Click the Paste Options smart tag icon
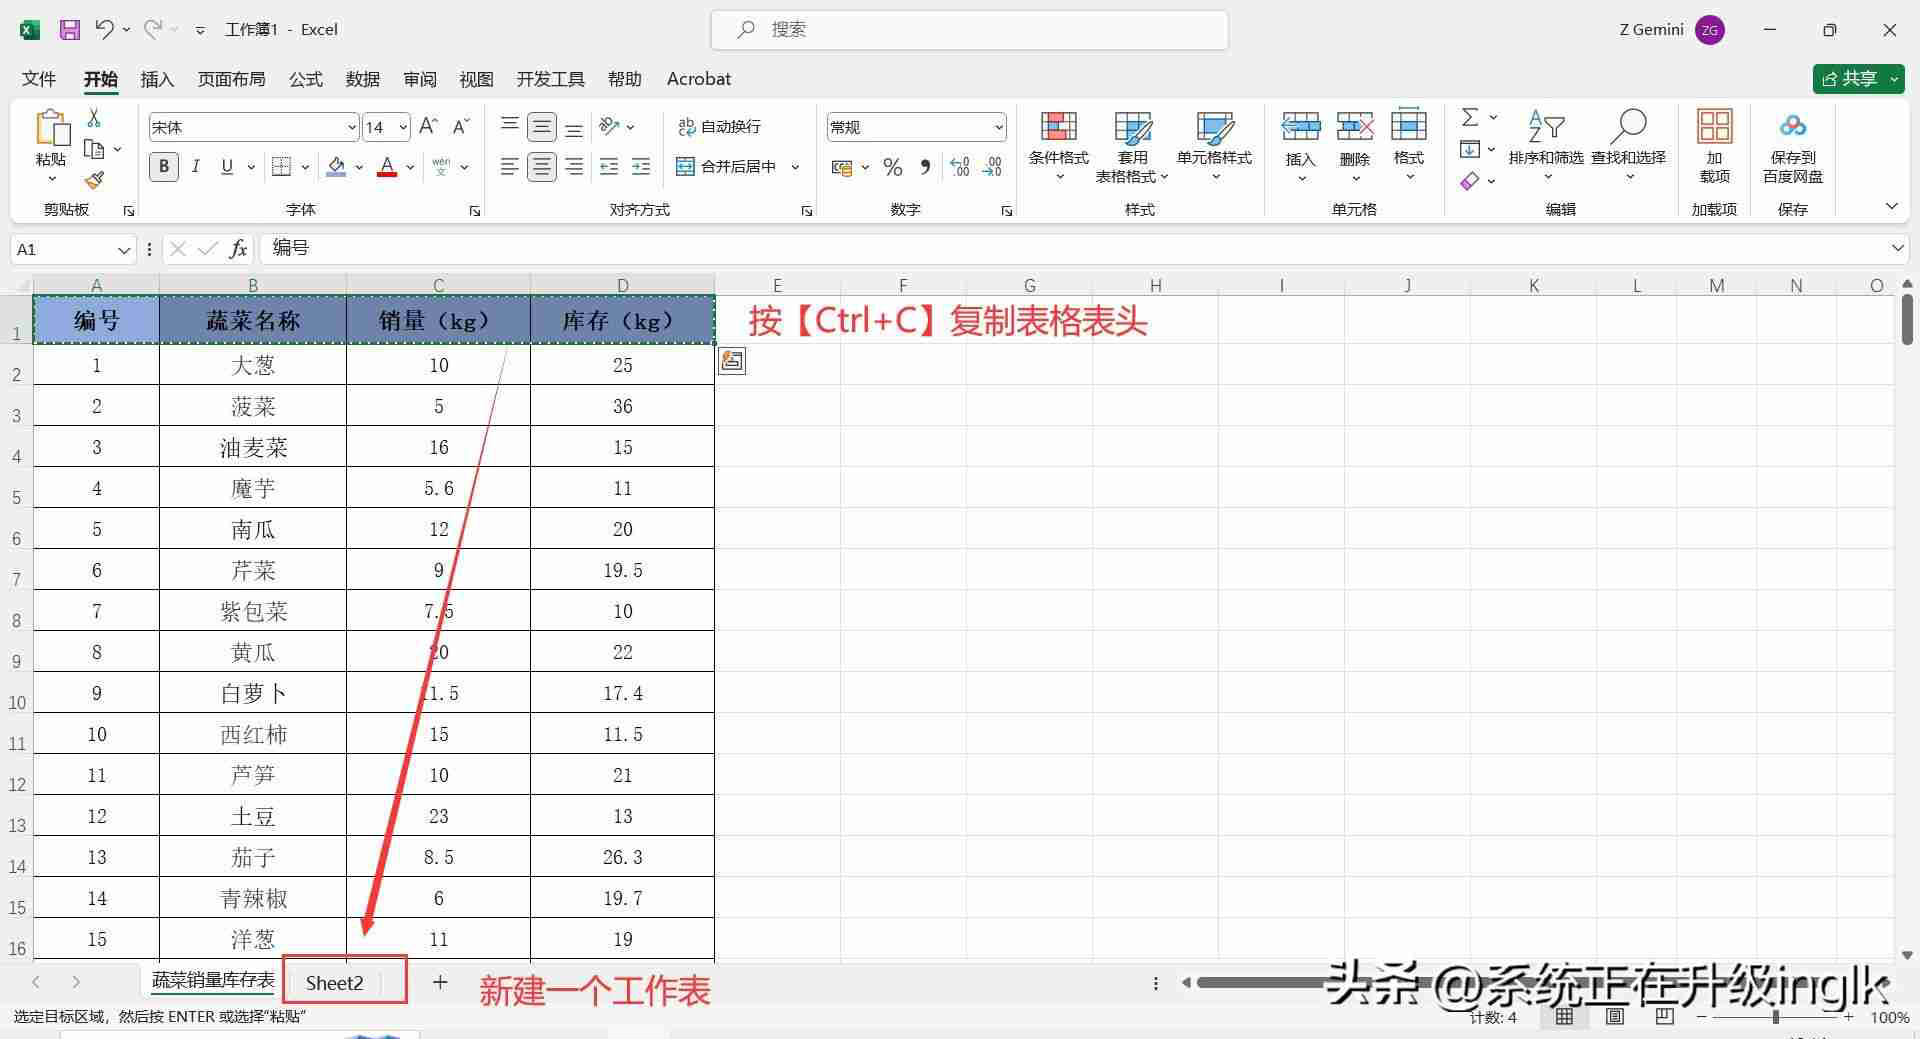 (x=732, y=361)
